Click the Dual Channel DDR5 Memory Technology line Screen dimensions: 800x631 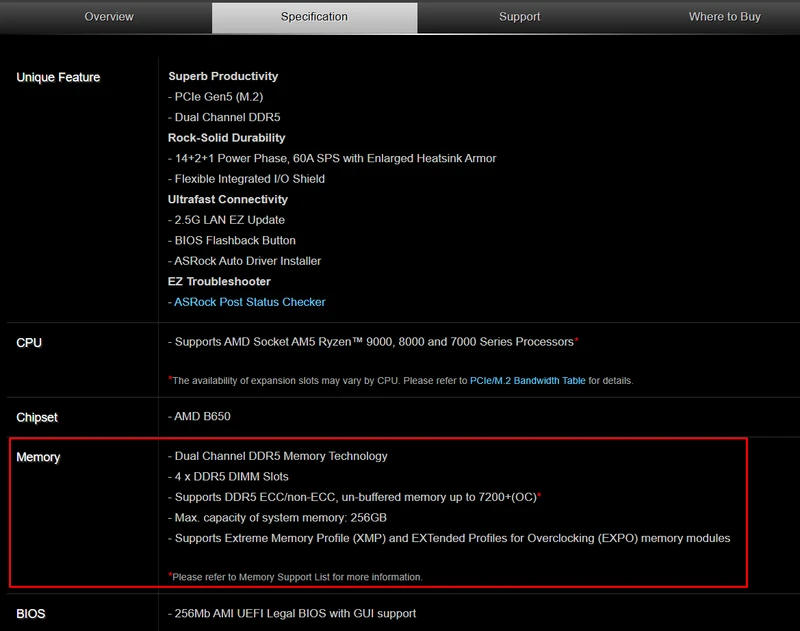click(x=278, y=456)
